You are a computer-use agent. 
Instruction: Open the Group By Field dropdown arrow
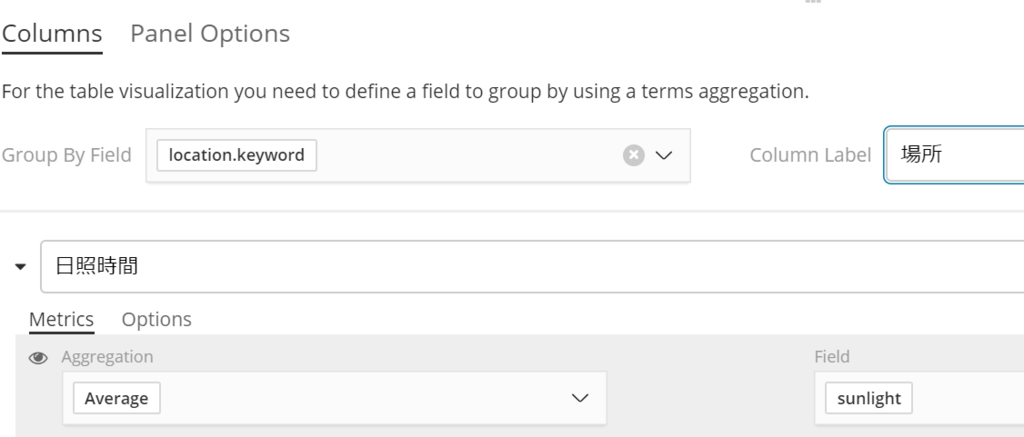click(664, 155)
